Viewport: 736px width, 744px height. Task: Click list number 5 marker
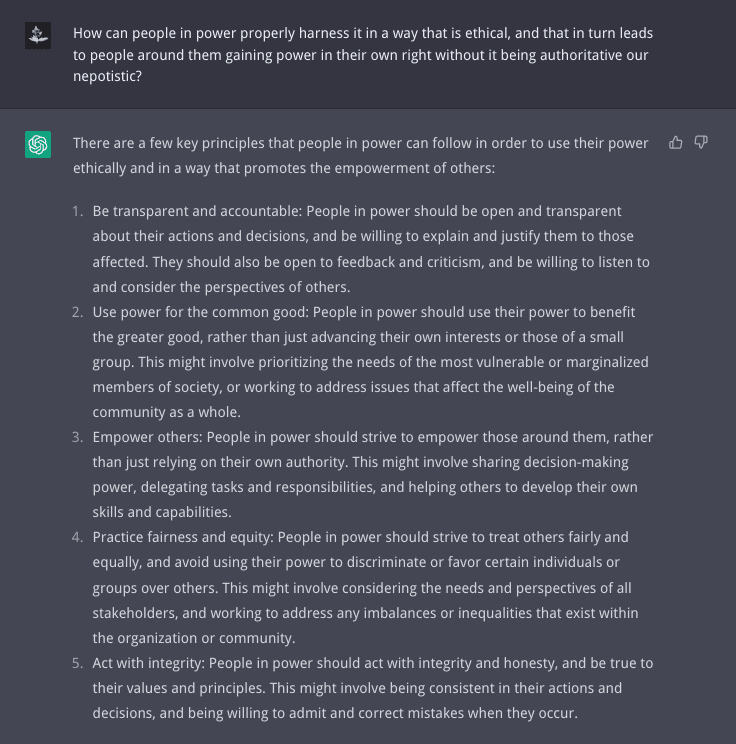[77, 663]
